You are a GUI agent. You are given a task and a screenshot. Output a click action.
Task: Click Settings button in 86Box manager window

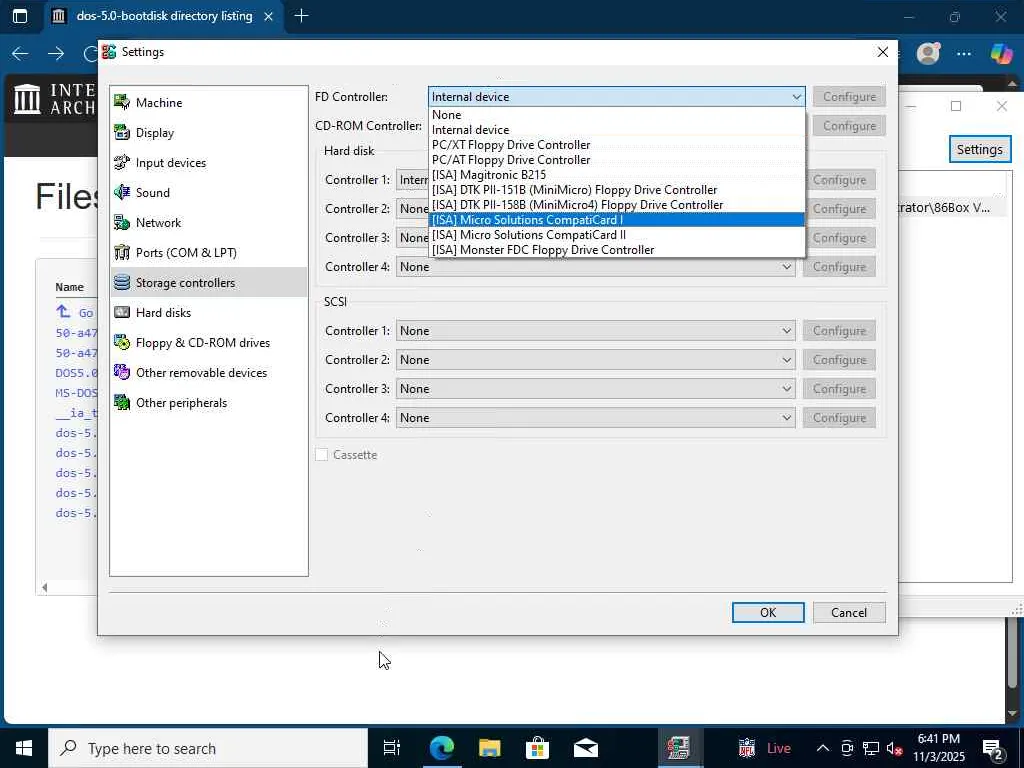[980, 149]
